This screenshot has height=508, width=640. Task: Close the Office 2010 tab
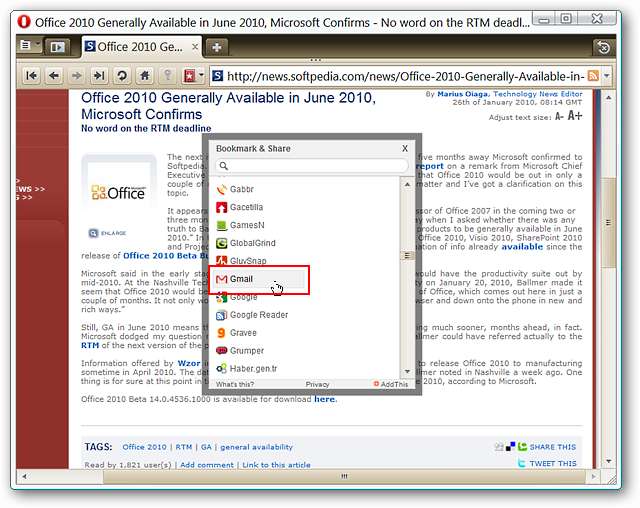195,47
